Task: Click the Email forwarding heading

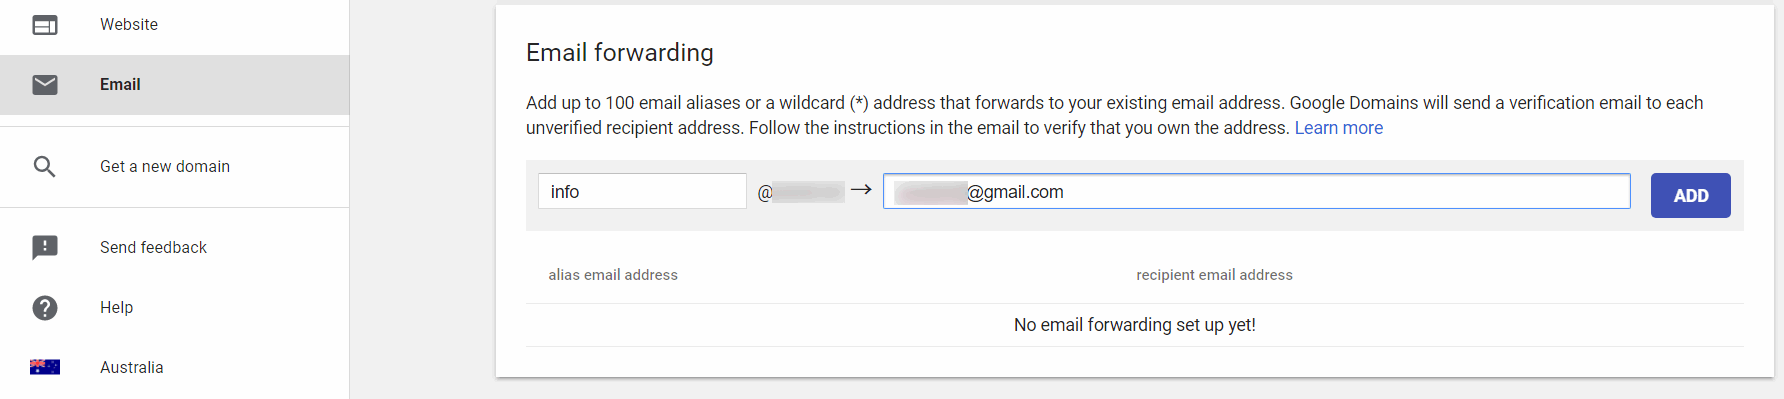Action: tap(620, 53)
